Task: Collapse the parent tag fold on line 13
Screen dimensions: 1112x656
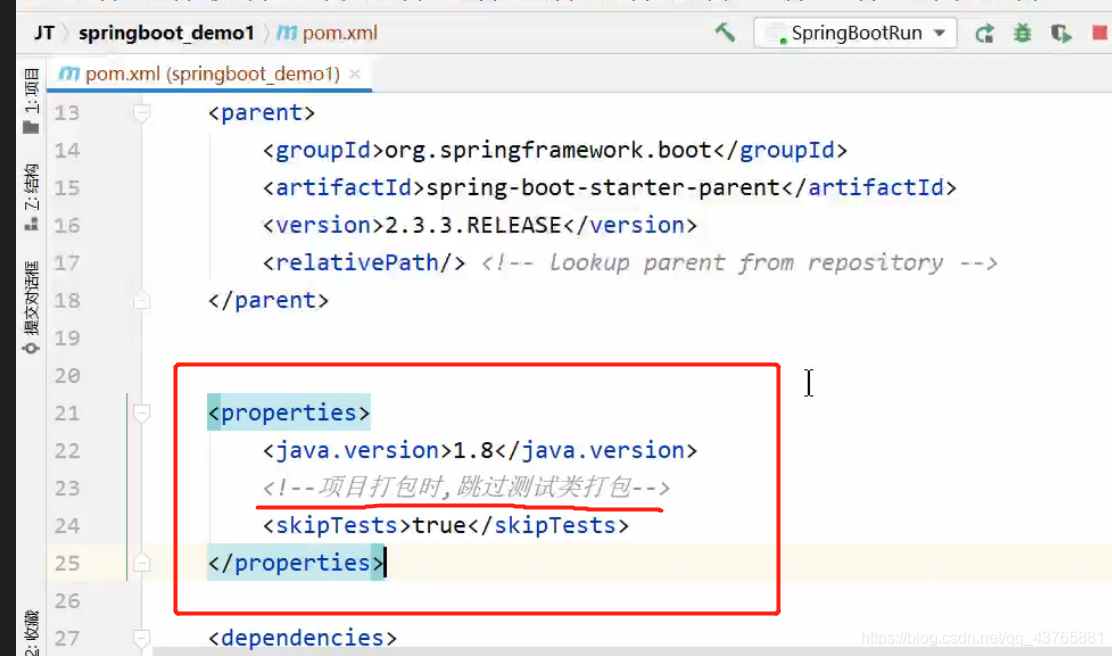Action: click(x=142, y=113)
